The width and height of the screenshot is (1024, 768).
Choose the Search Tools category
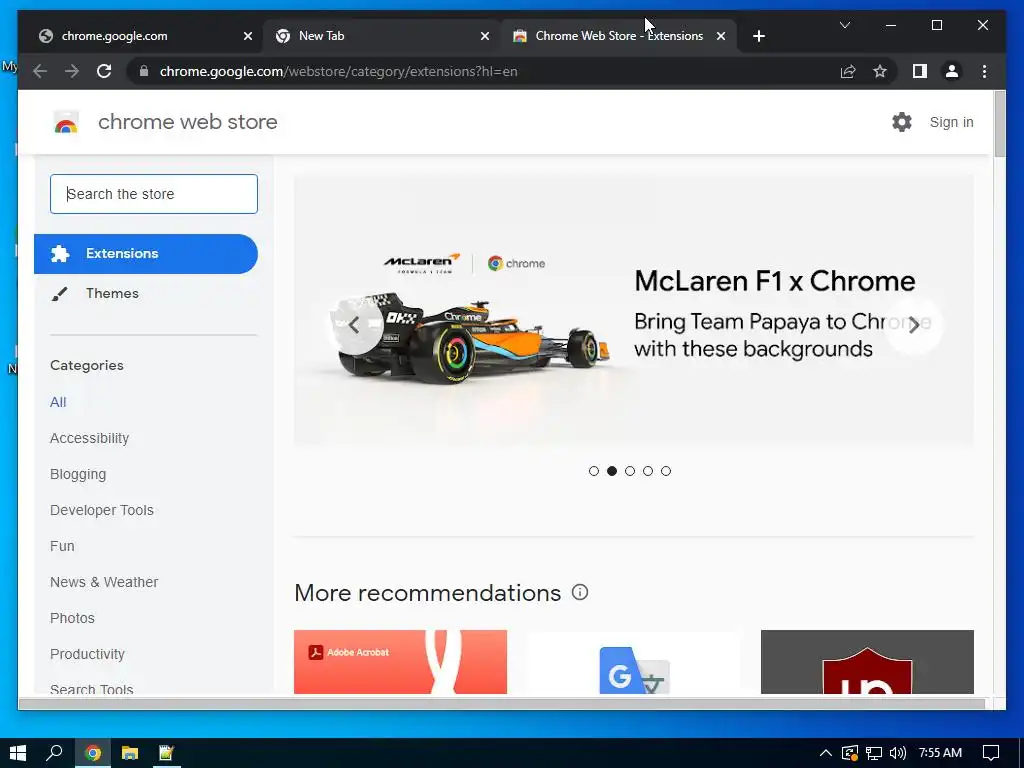tap(91, 688)
